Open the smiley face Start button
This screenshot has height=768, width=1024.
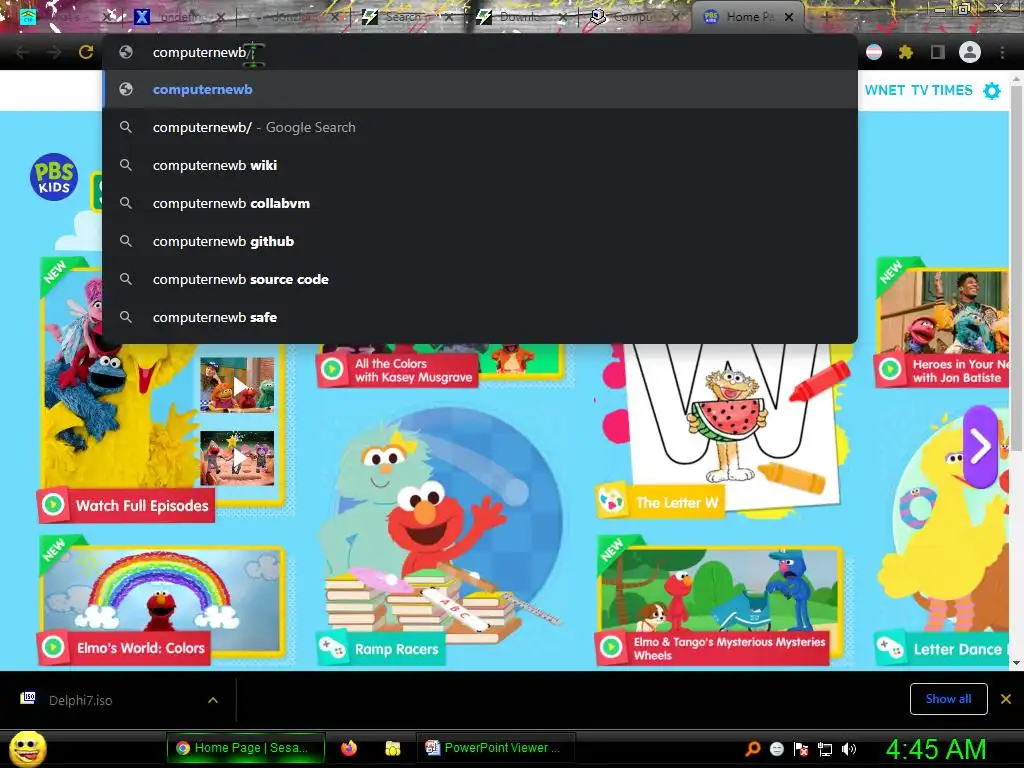[28, 748]
